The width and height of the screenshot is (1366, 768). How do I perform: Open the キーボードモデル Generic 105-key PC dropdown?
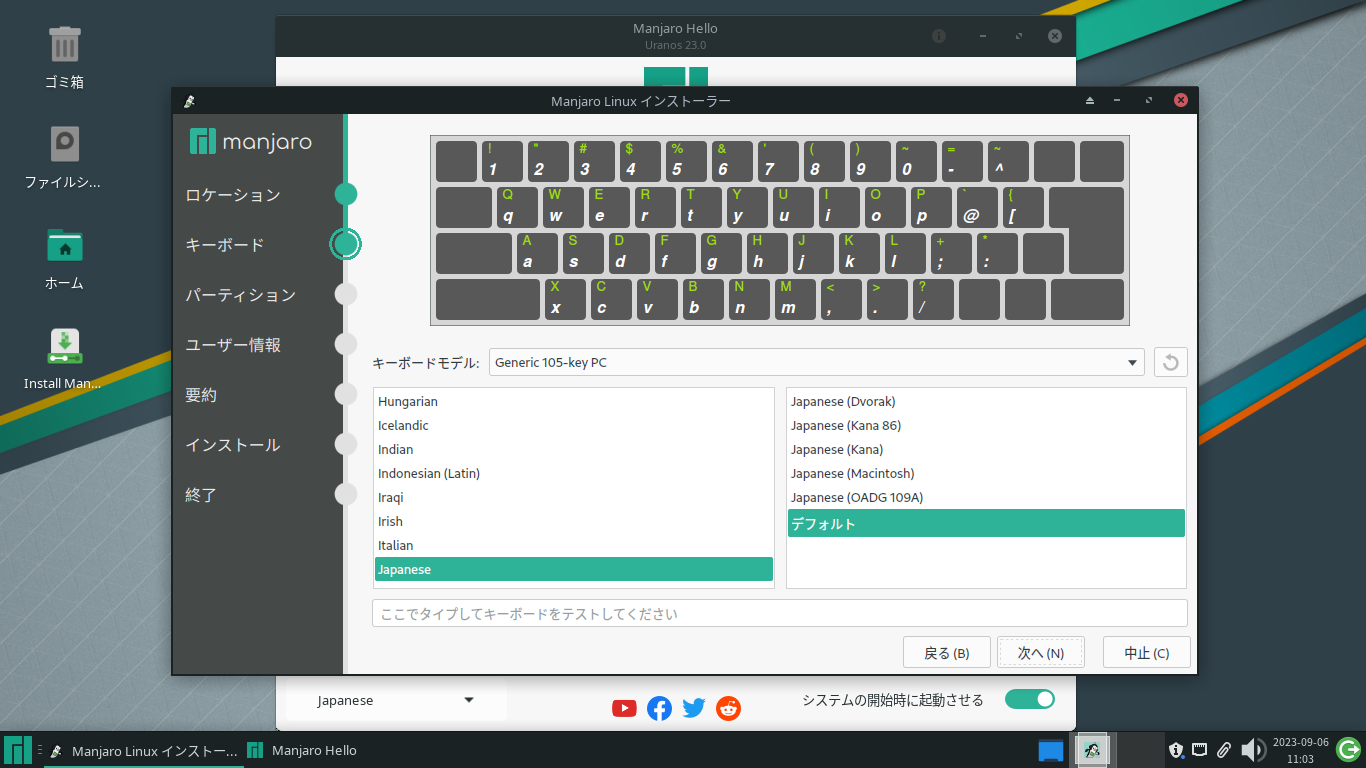click(817, 362)
